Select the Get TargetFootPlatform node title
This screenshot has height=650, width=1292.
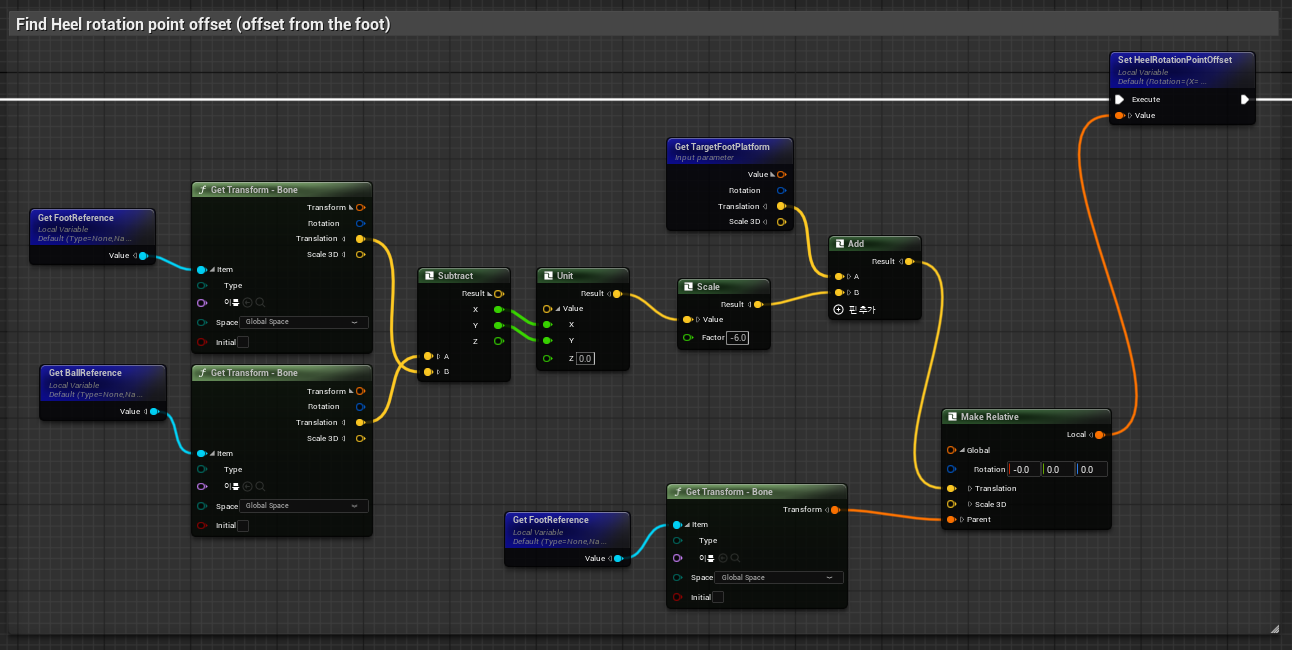pos(722,147)
